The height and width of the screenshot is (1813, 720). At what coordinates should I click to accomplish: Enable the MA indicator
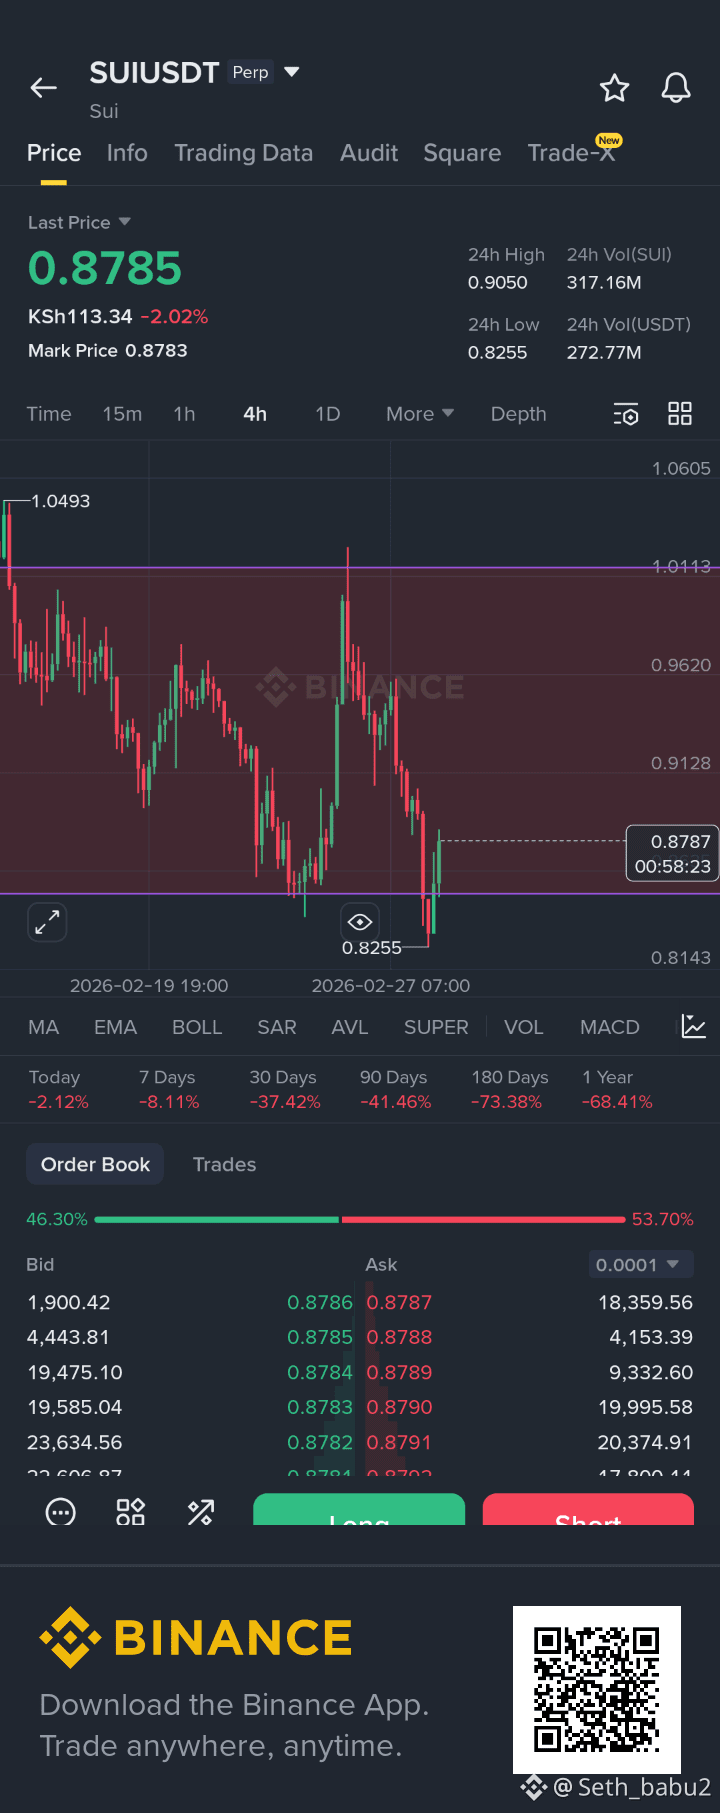[44, 1027]
